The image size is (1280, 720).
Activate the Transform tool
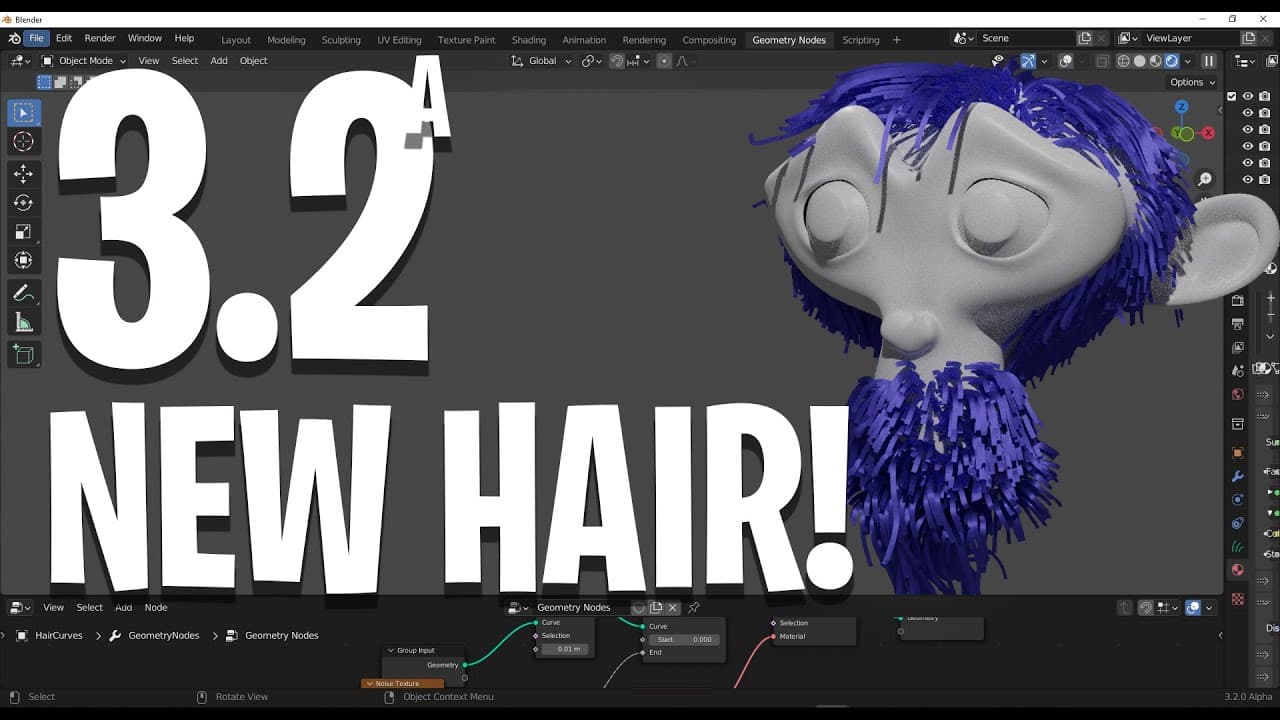tap(24, 261)
